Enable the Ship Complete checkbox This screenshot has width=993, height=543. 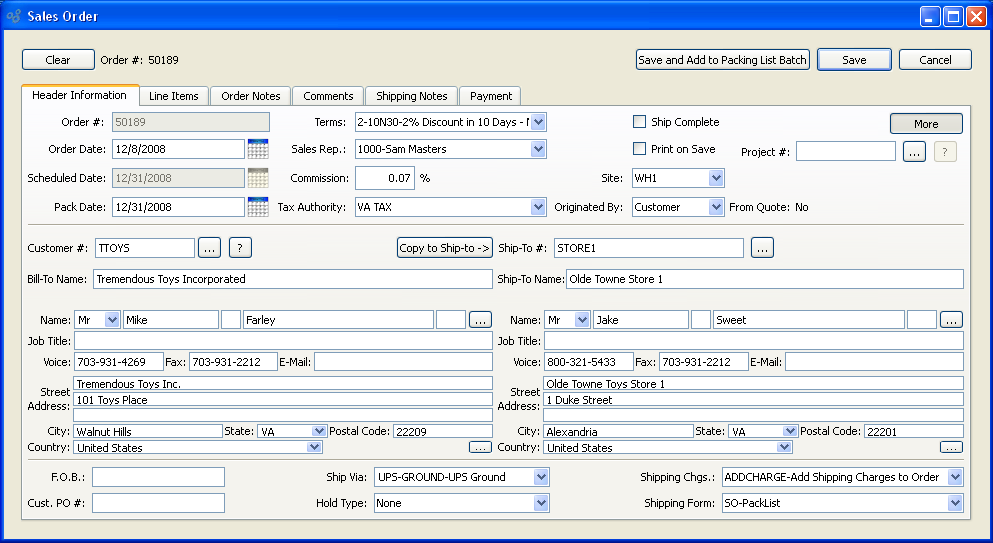(x=640, y=122)
